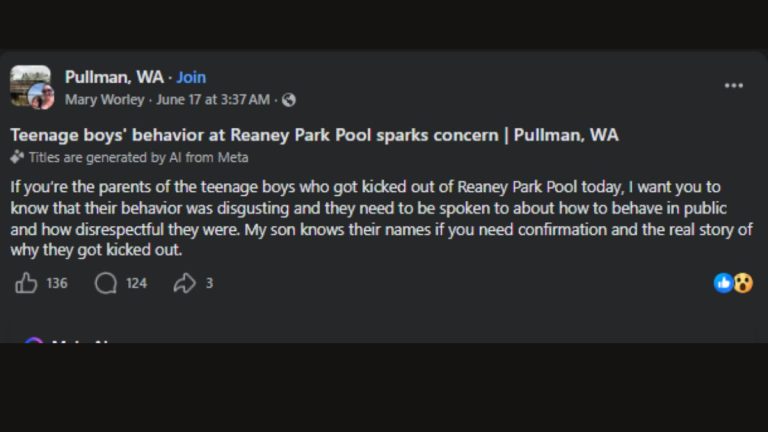This screenshot has width=768, height=432.
Task: Click the 'Titles are generated by AI' notice
Action: click(x=138, y=157)
